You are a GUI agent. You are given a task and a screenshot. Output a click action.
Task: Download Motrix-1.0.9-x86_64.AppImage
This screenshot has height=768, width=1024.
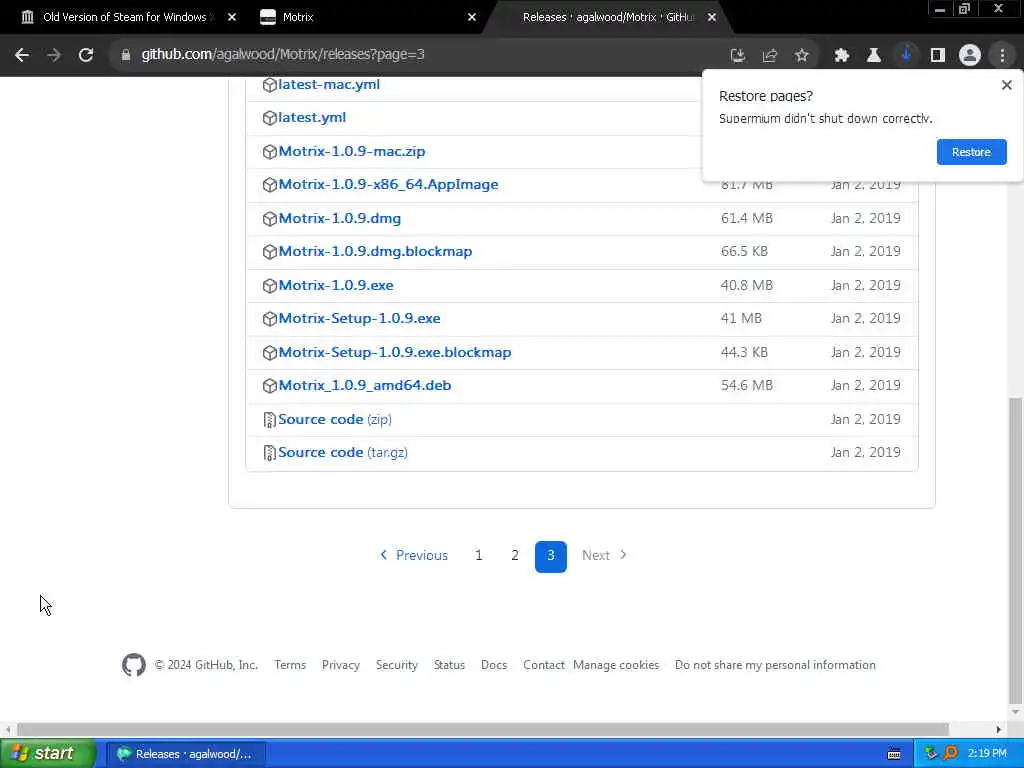click(389, 185)
